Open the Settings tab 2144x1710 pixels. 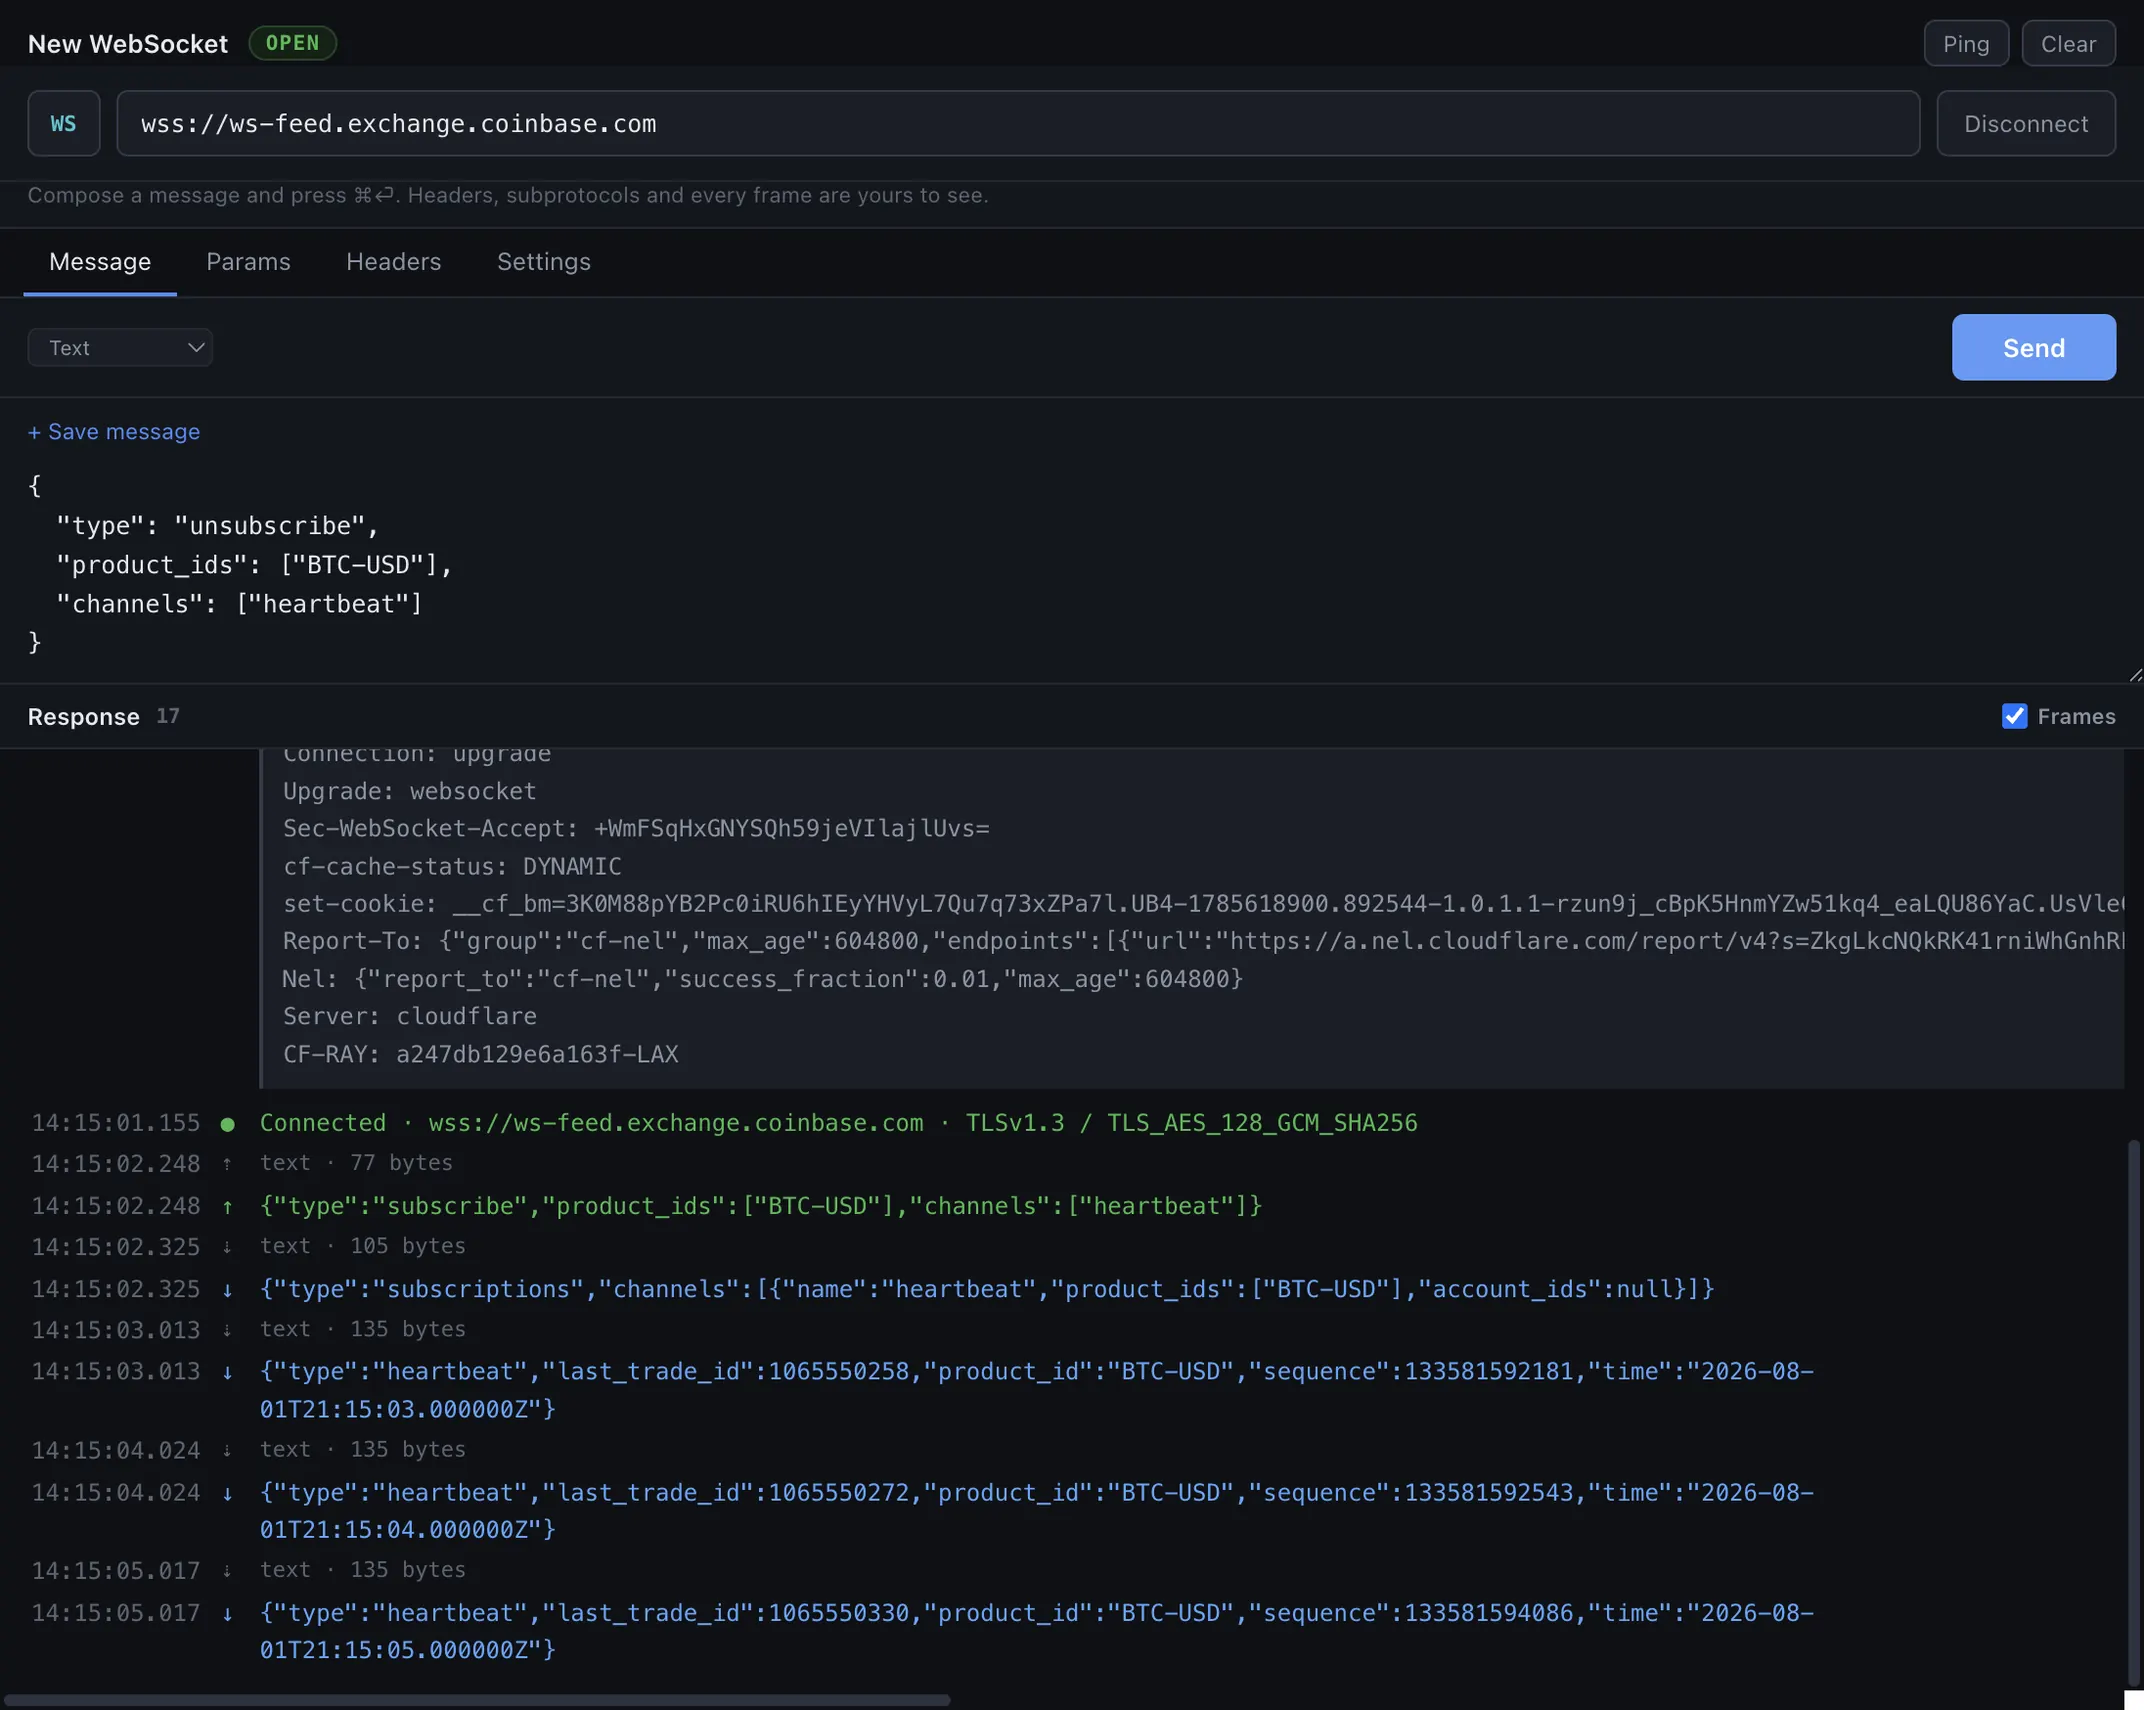[x=543, y=261]
